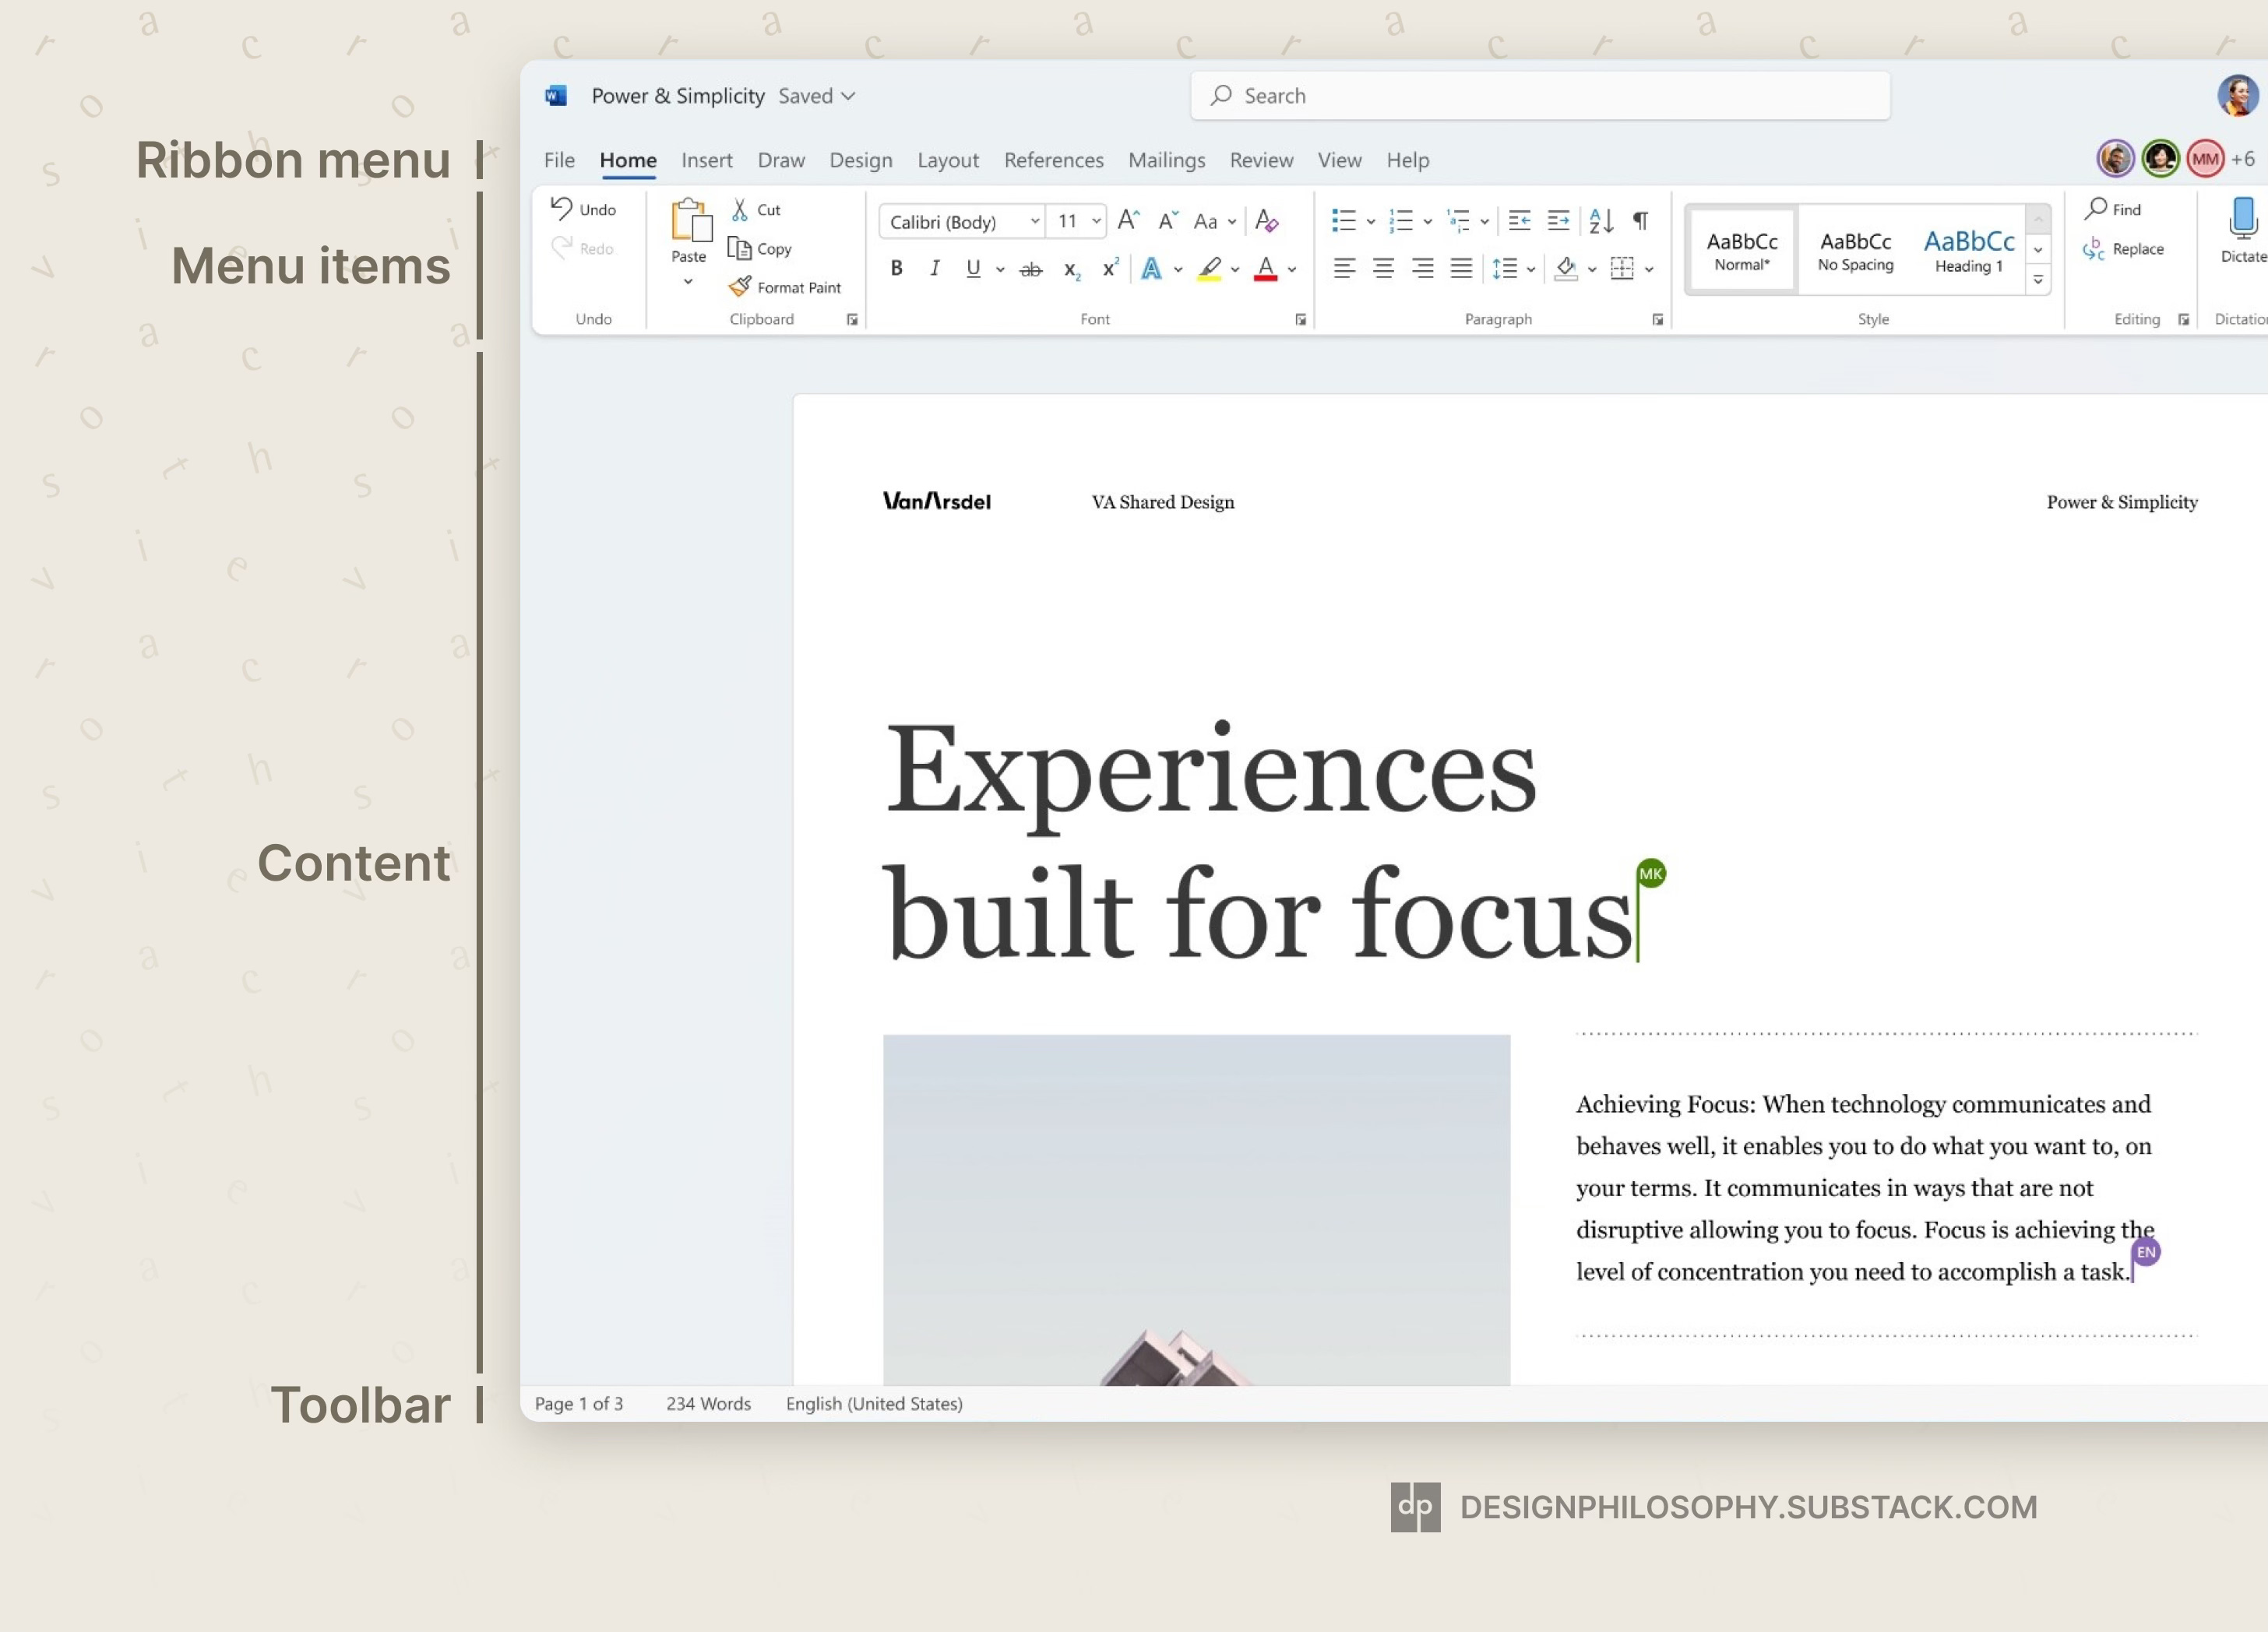Click the Format Painter brush icon

pyautogui.click(x=740, y=287)
